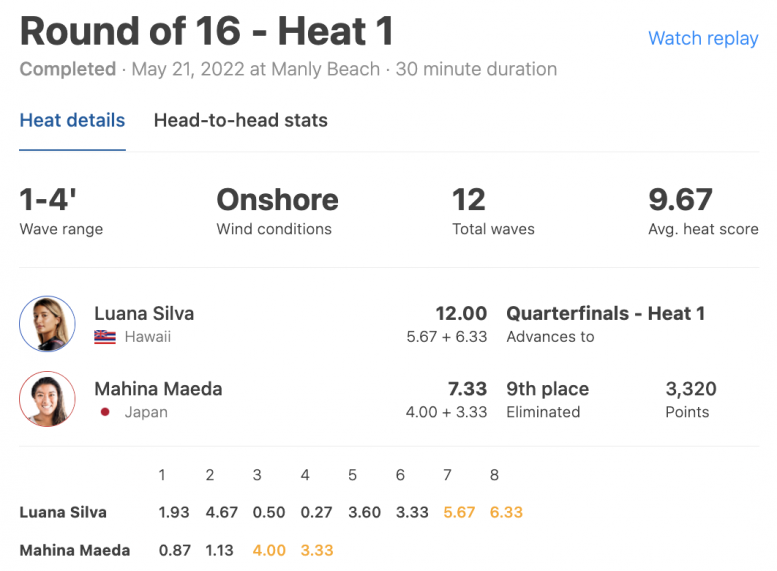Image resolution: width=777 pixels, height=571 pixels.
Task: Click the 3,320 Points value
Action: (691, 389)
